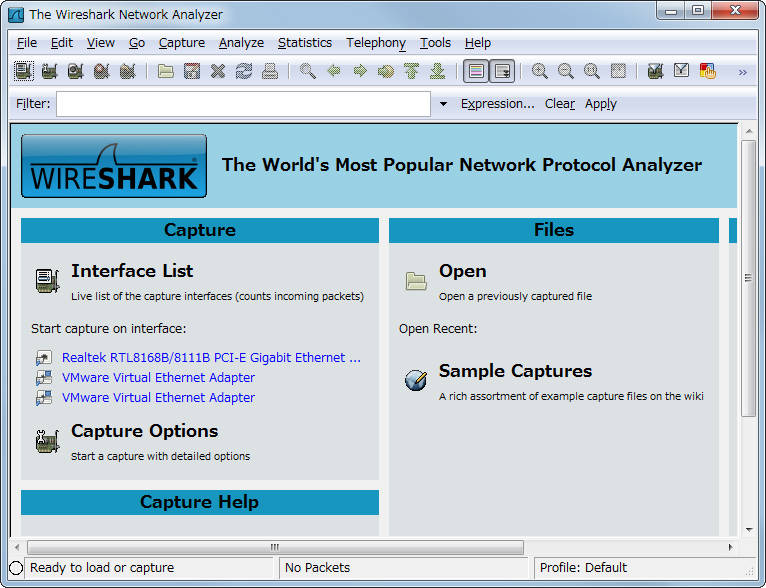Edit capture filters toolbar icon

click(x=655, y=71)
